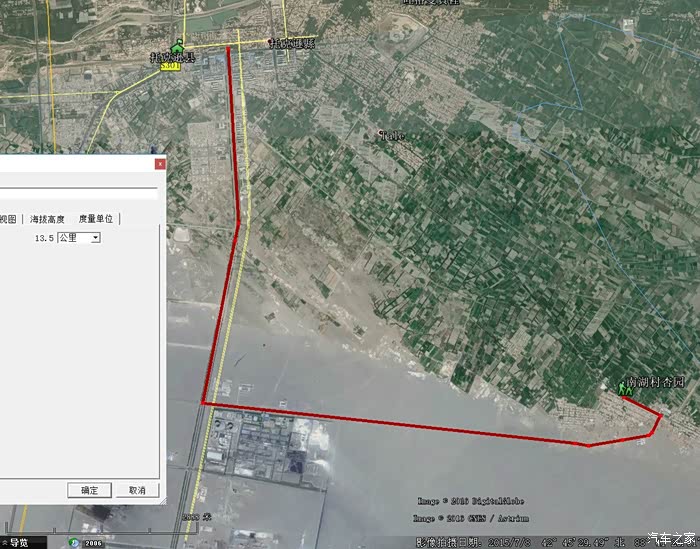Confirm the dialog with 确定
Screen dimensions: 700x549
[89, 490]
